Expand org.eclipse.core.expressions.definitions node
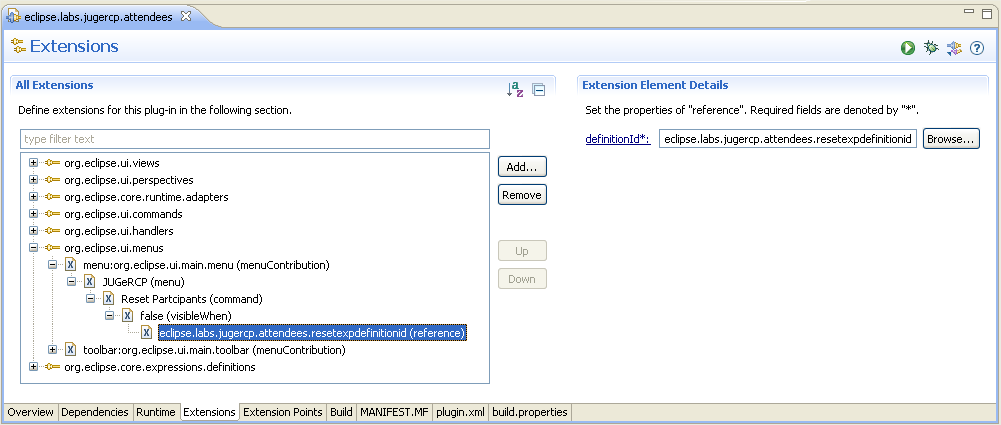Image resolution: width=1001 pixels, height=425 pixels. [x=33, y=367]
